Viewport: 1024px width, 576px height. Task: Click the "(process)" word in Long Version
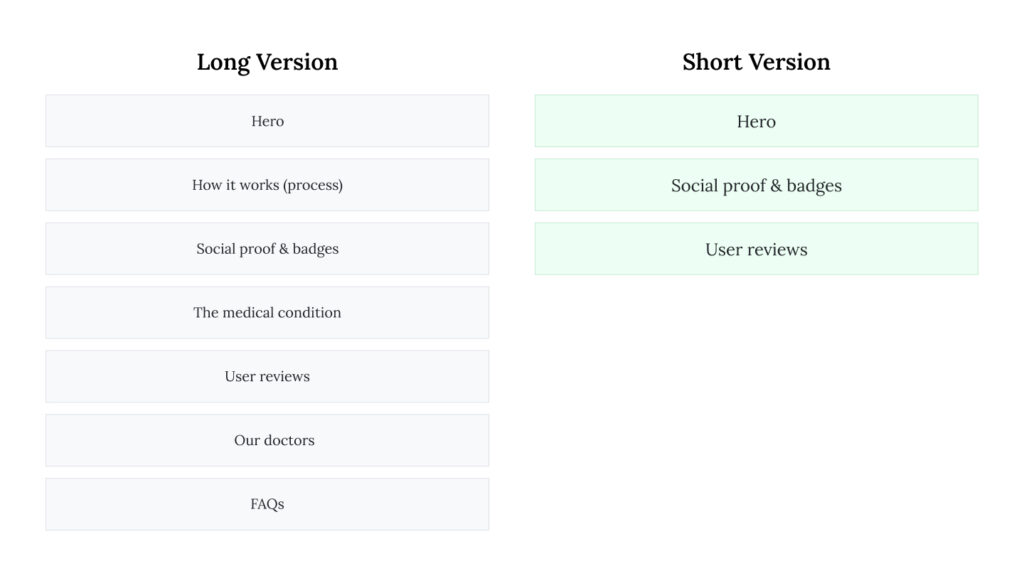[313, 185]
